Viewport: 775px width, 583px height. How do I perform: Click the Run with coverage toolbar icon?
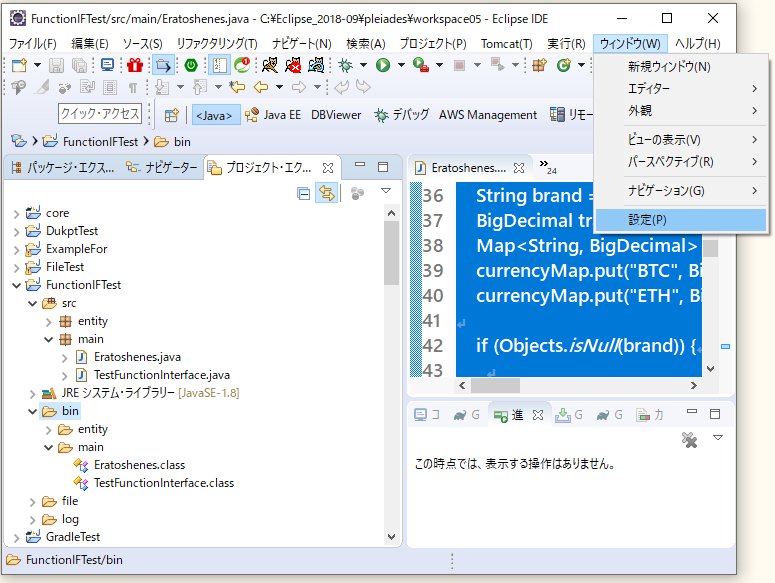421,65
